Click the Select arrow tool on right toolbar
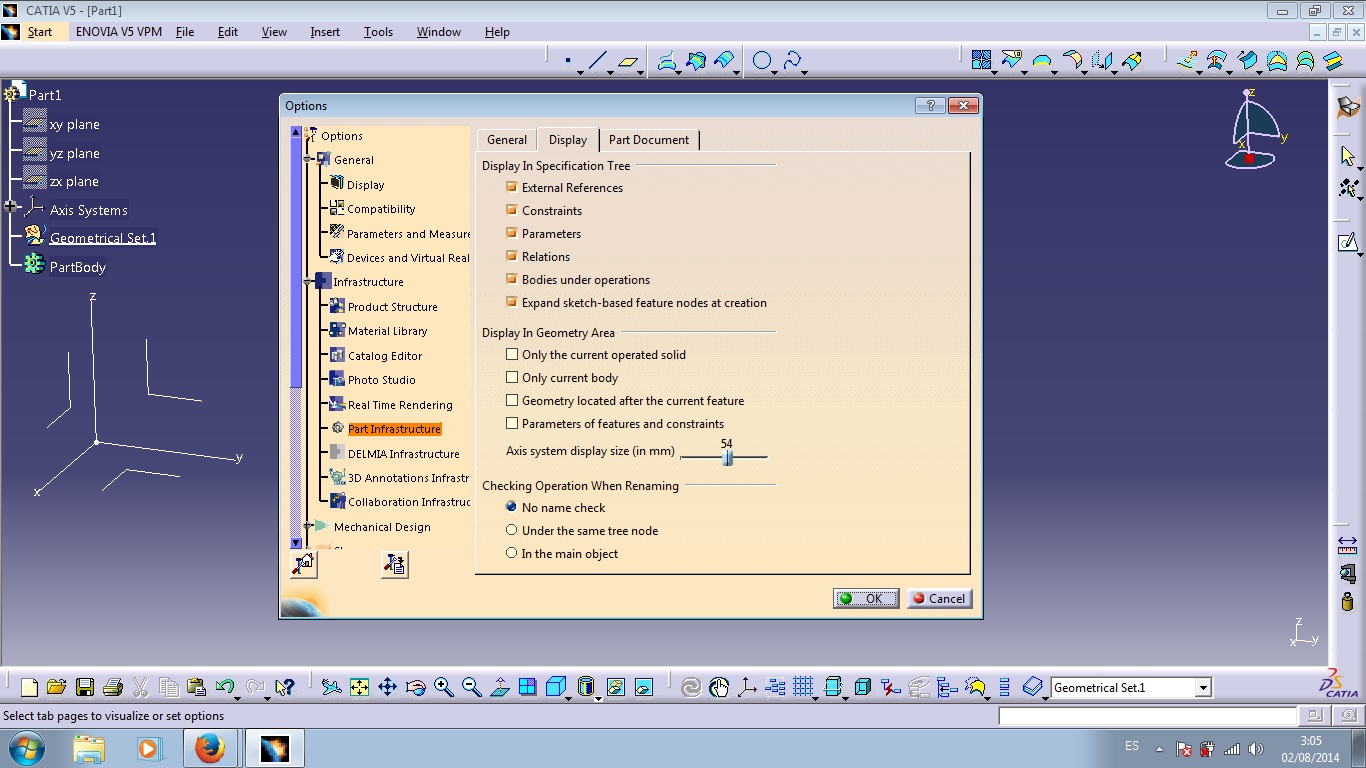The image size is (1366, 768). (1347, 156)
